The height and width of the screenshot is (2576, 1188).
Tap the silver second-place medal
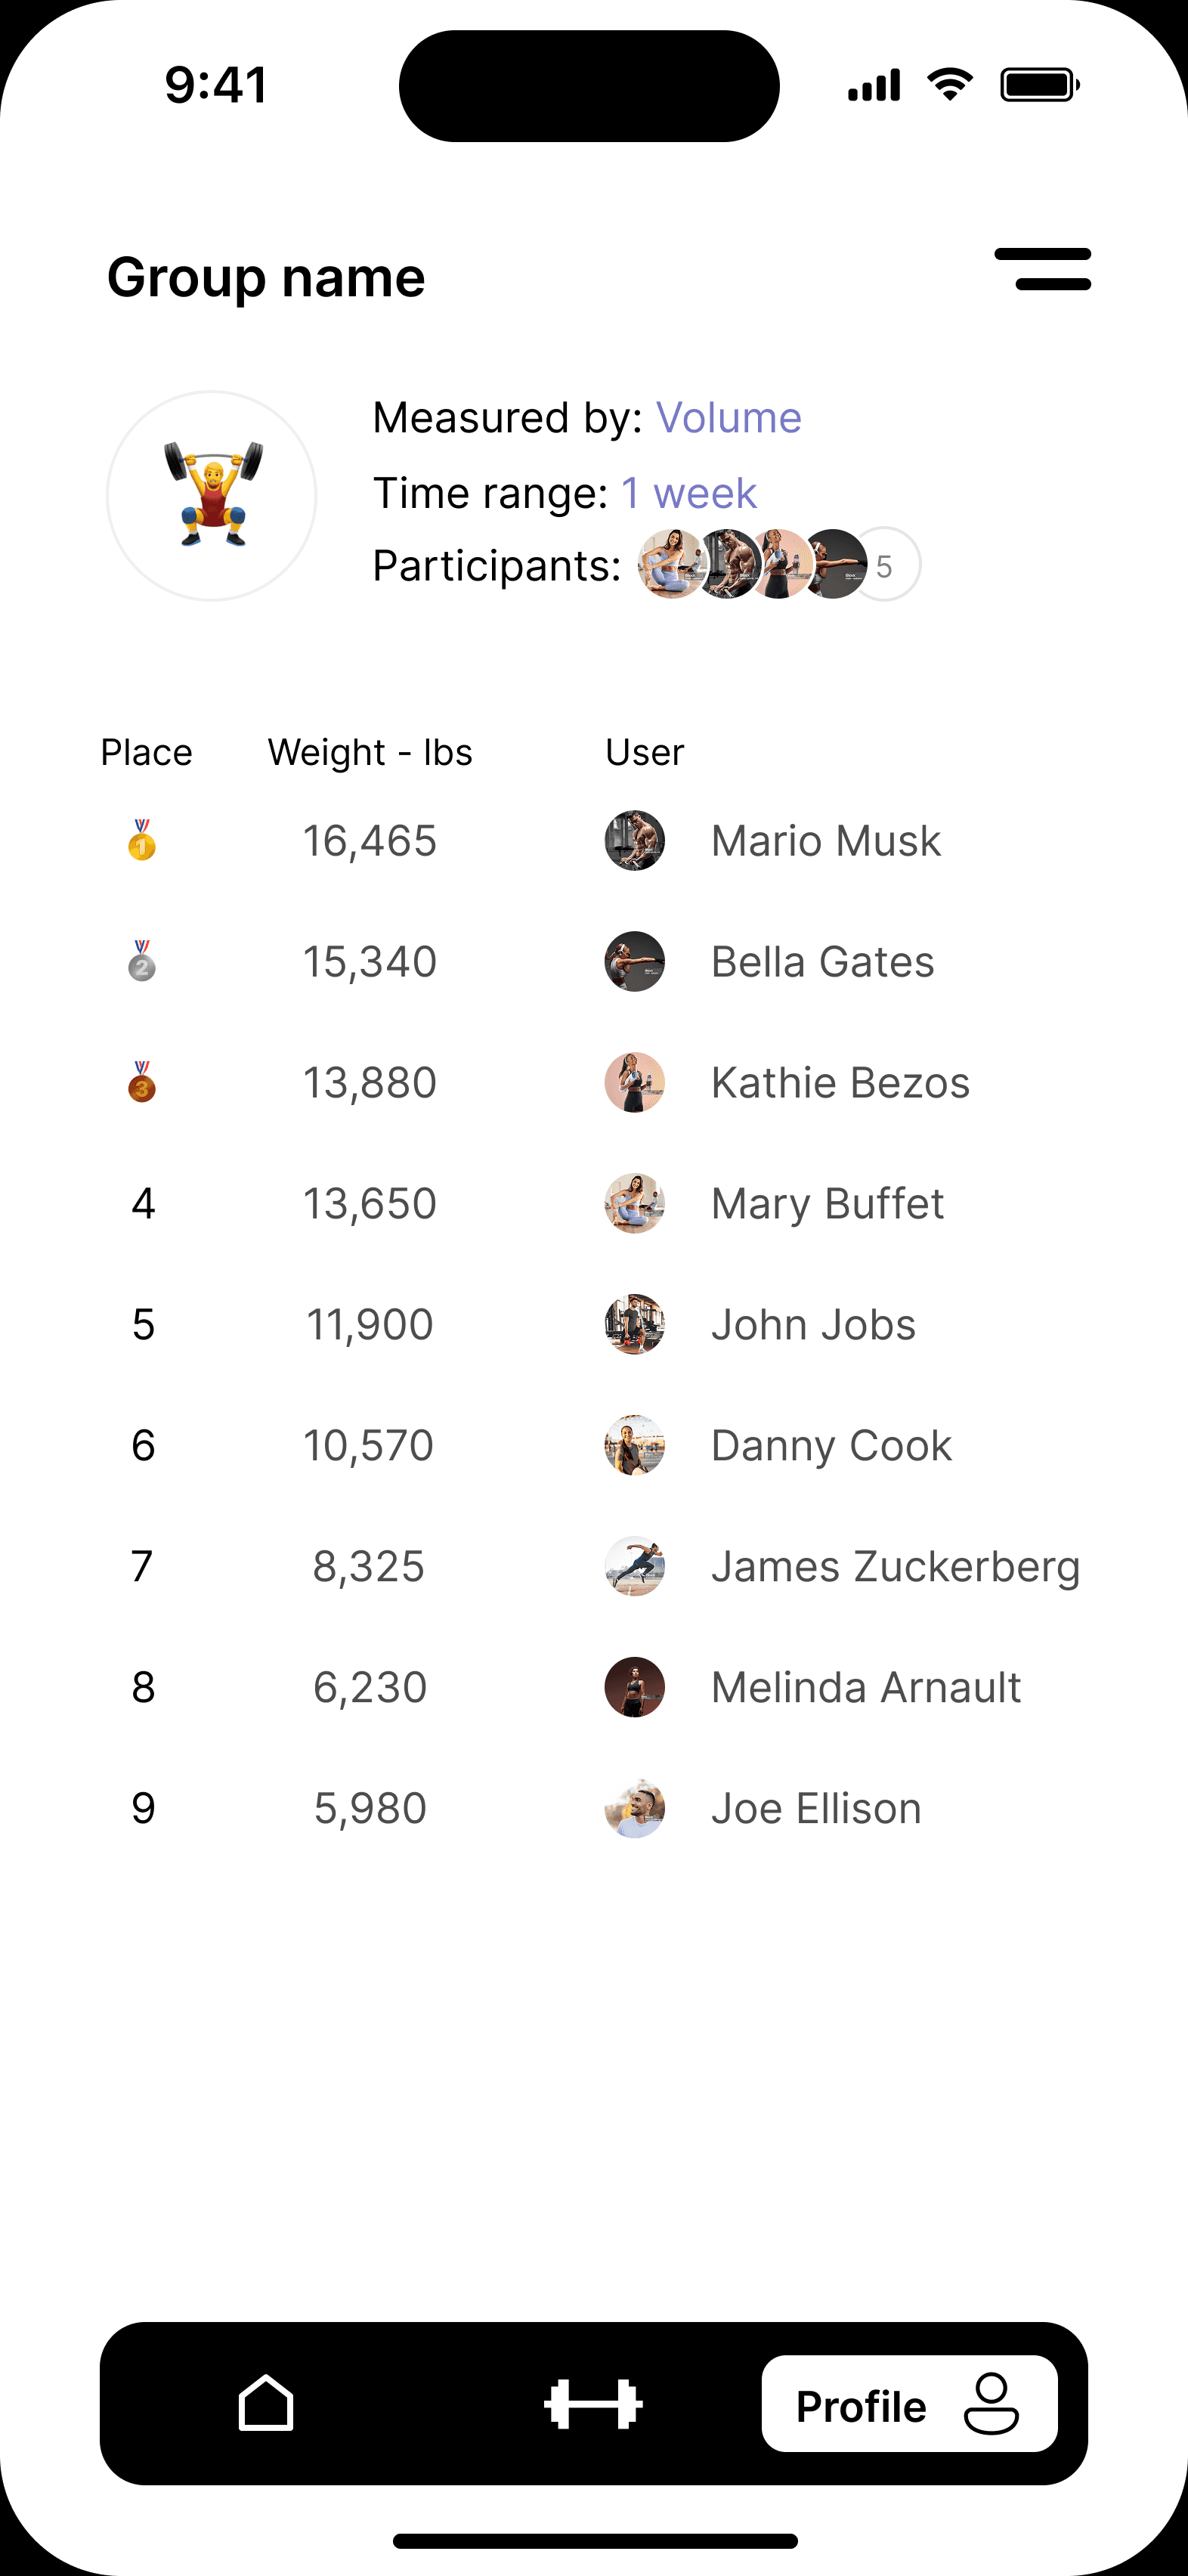point(142,961)
